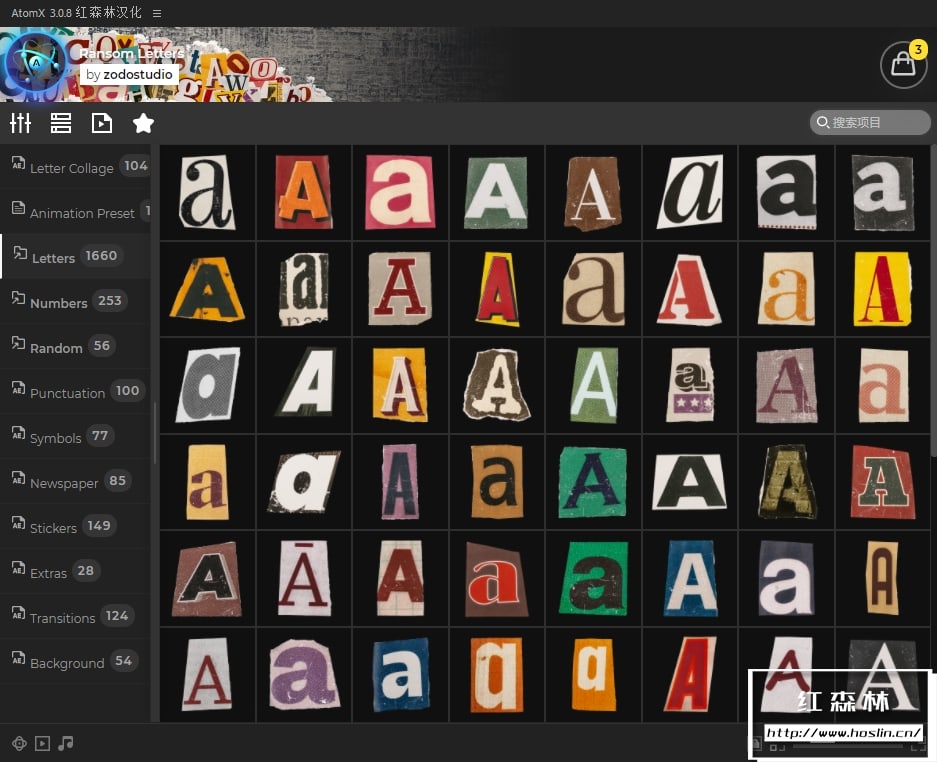The height and width of the screenshot is (762, 937).
Task: Click in the 搜索项目 search field
Action: click(870, 122)
